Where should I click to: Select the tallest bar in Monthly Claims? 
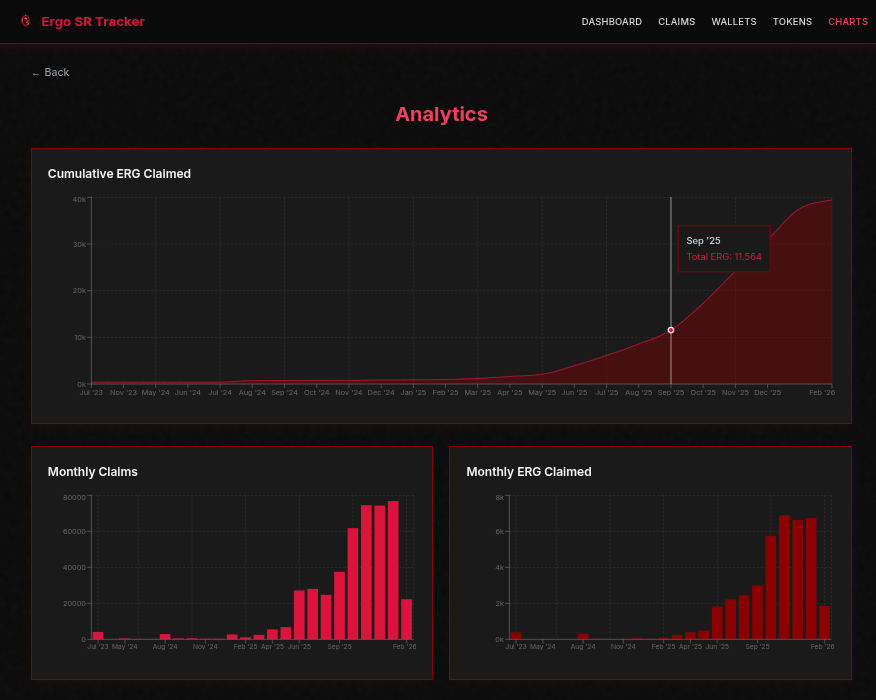point(393,570)
